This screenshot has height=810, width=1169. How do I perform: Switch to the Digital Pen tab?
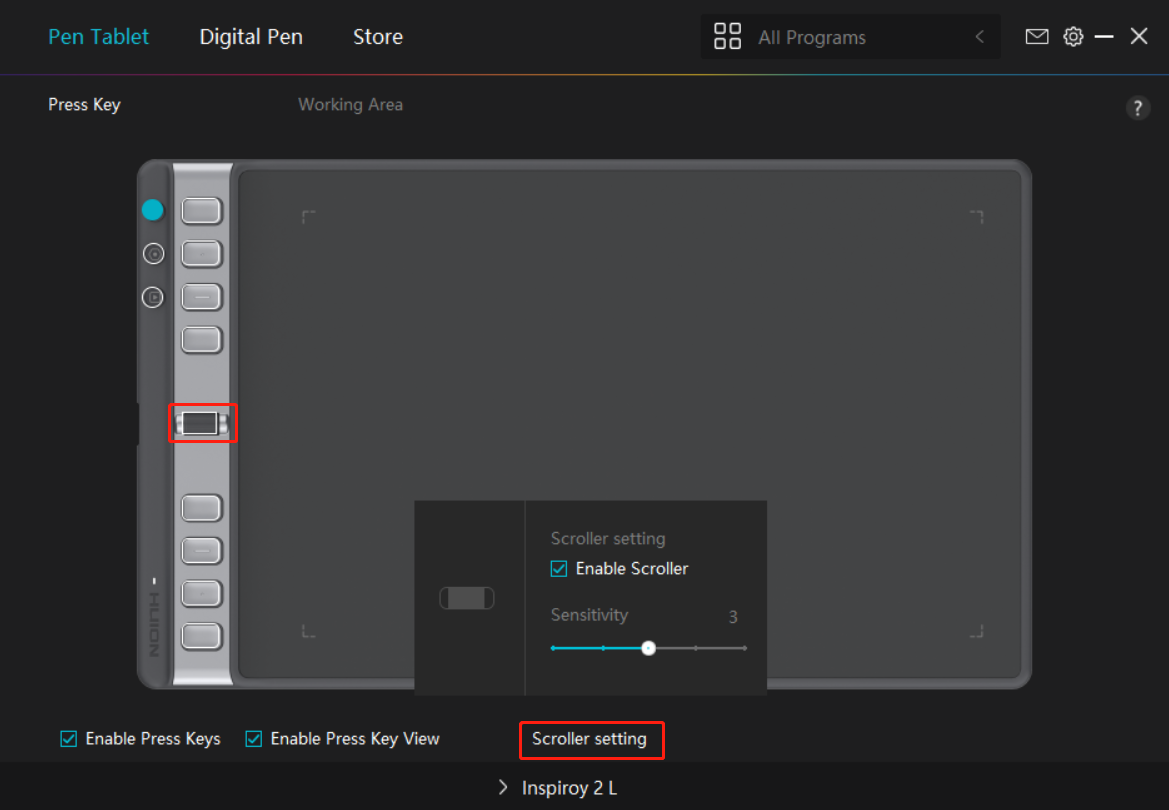(251, 37)
